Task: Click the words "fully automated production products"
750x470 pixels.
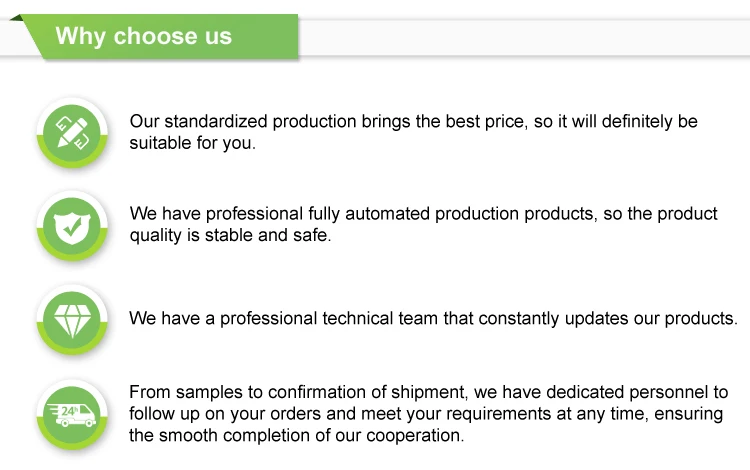Action: coord(430,215)
